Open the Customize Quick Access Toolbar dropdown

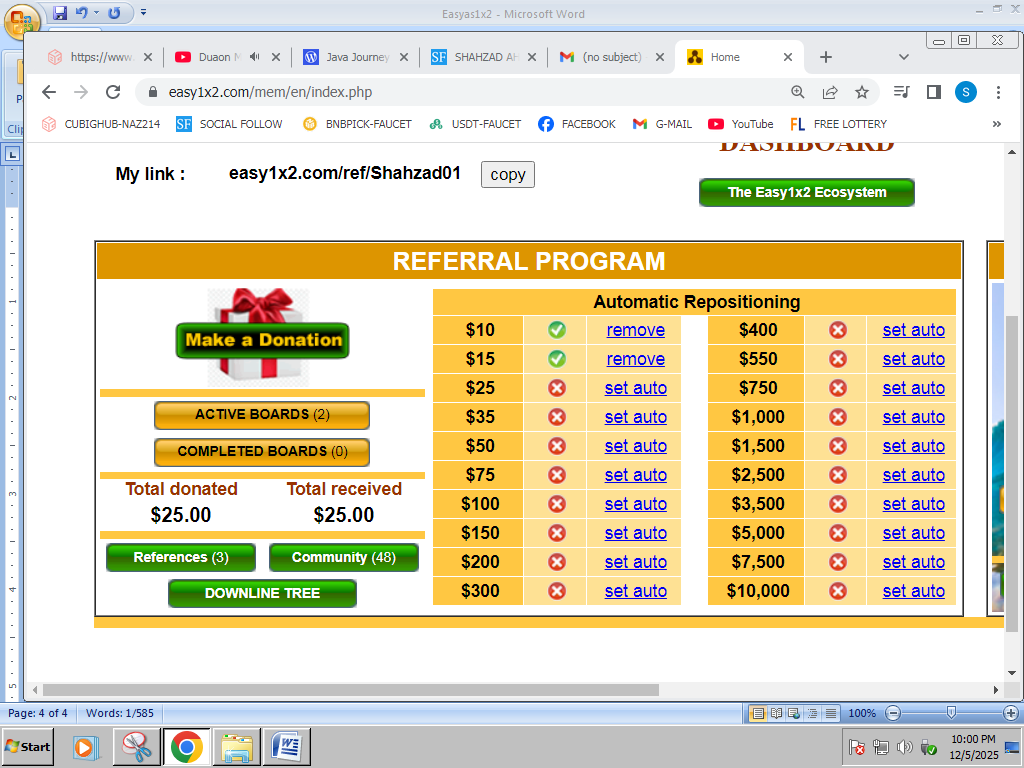pyautogui.click(x=143, y=13)
